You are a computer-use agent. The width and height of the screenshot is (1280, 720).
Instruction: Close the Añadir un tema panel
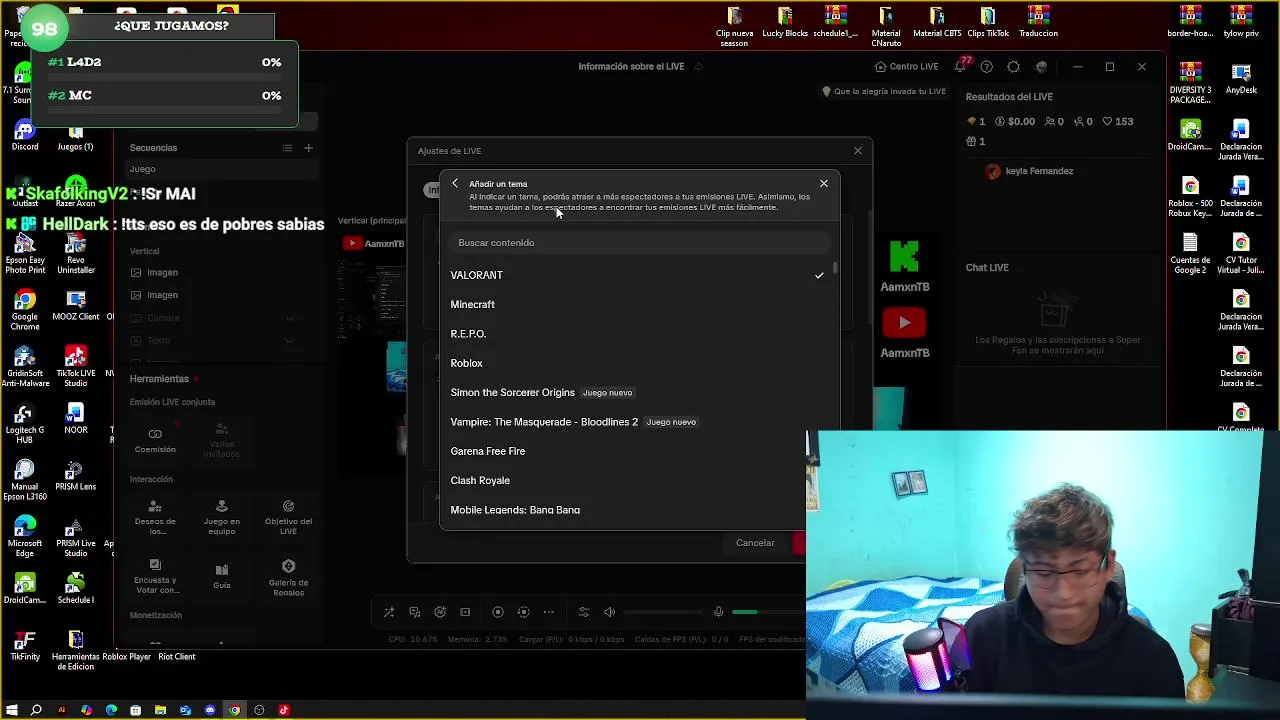point(824,184)
